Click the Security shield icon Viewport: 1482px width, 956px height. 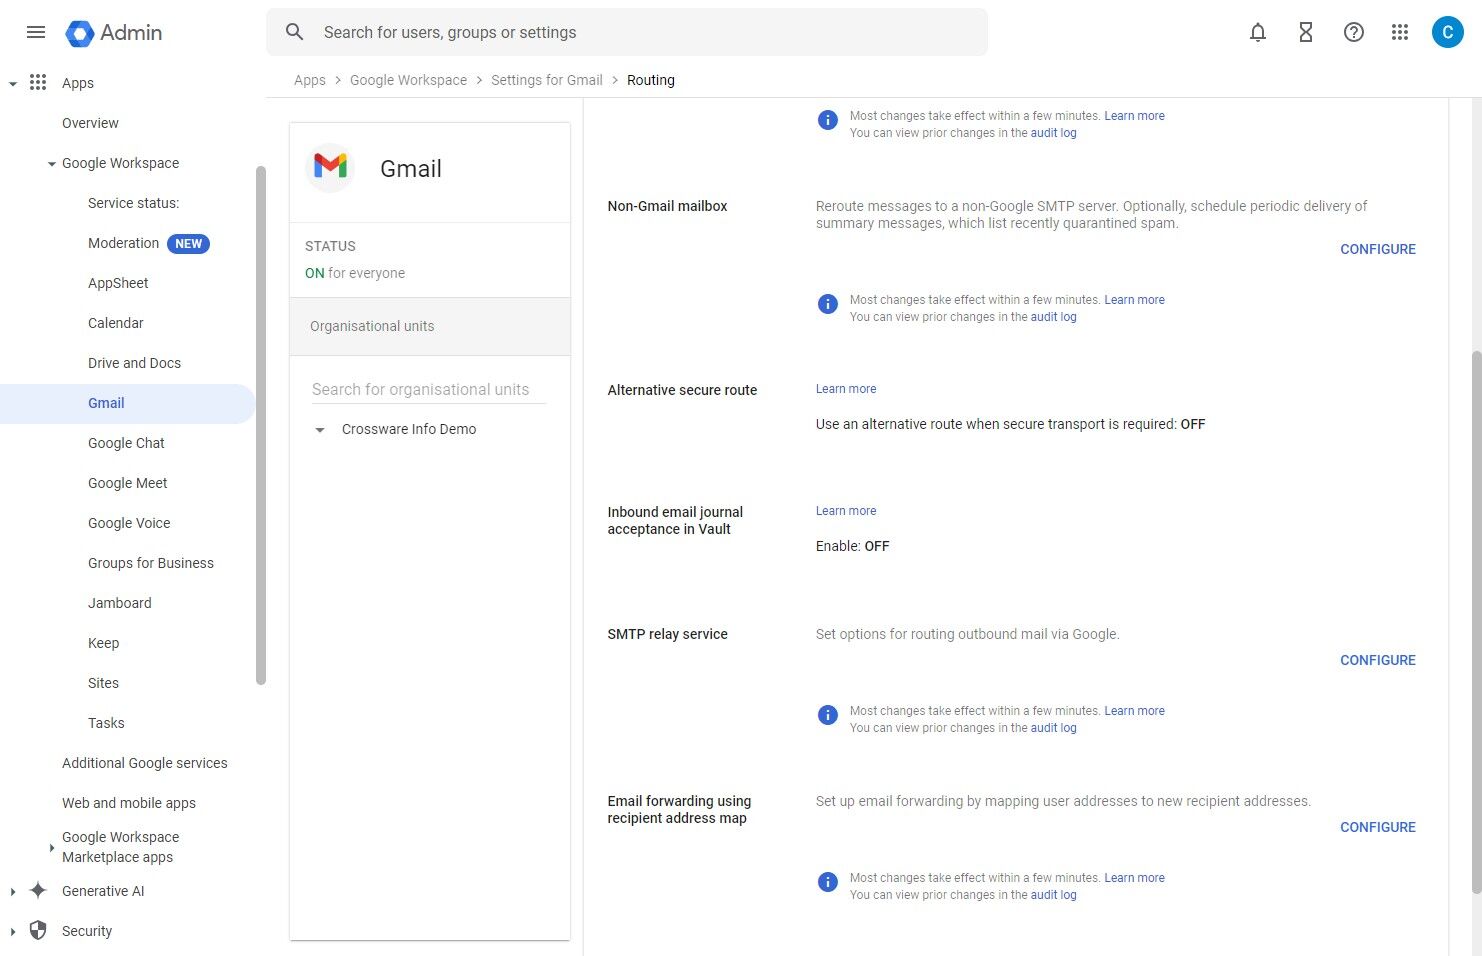click(38, 931)
